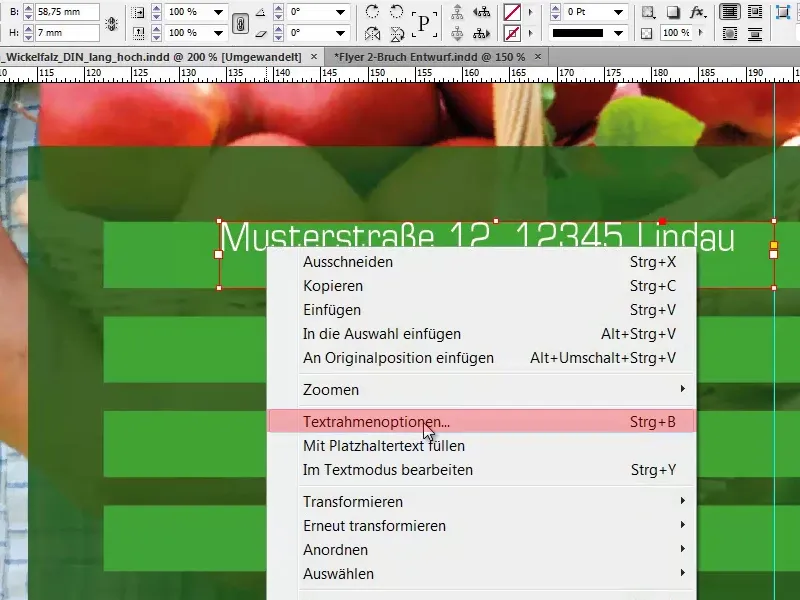Click the opacity 100 % field
Viewport: 800px width, 600px height.
[x=676, y=34]
